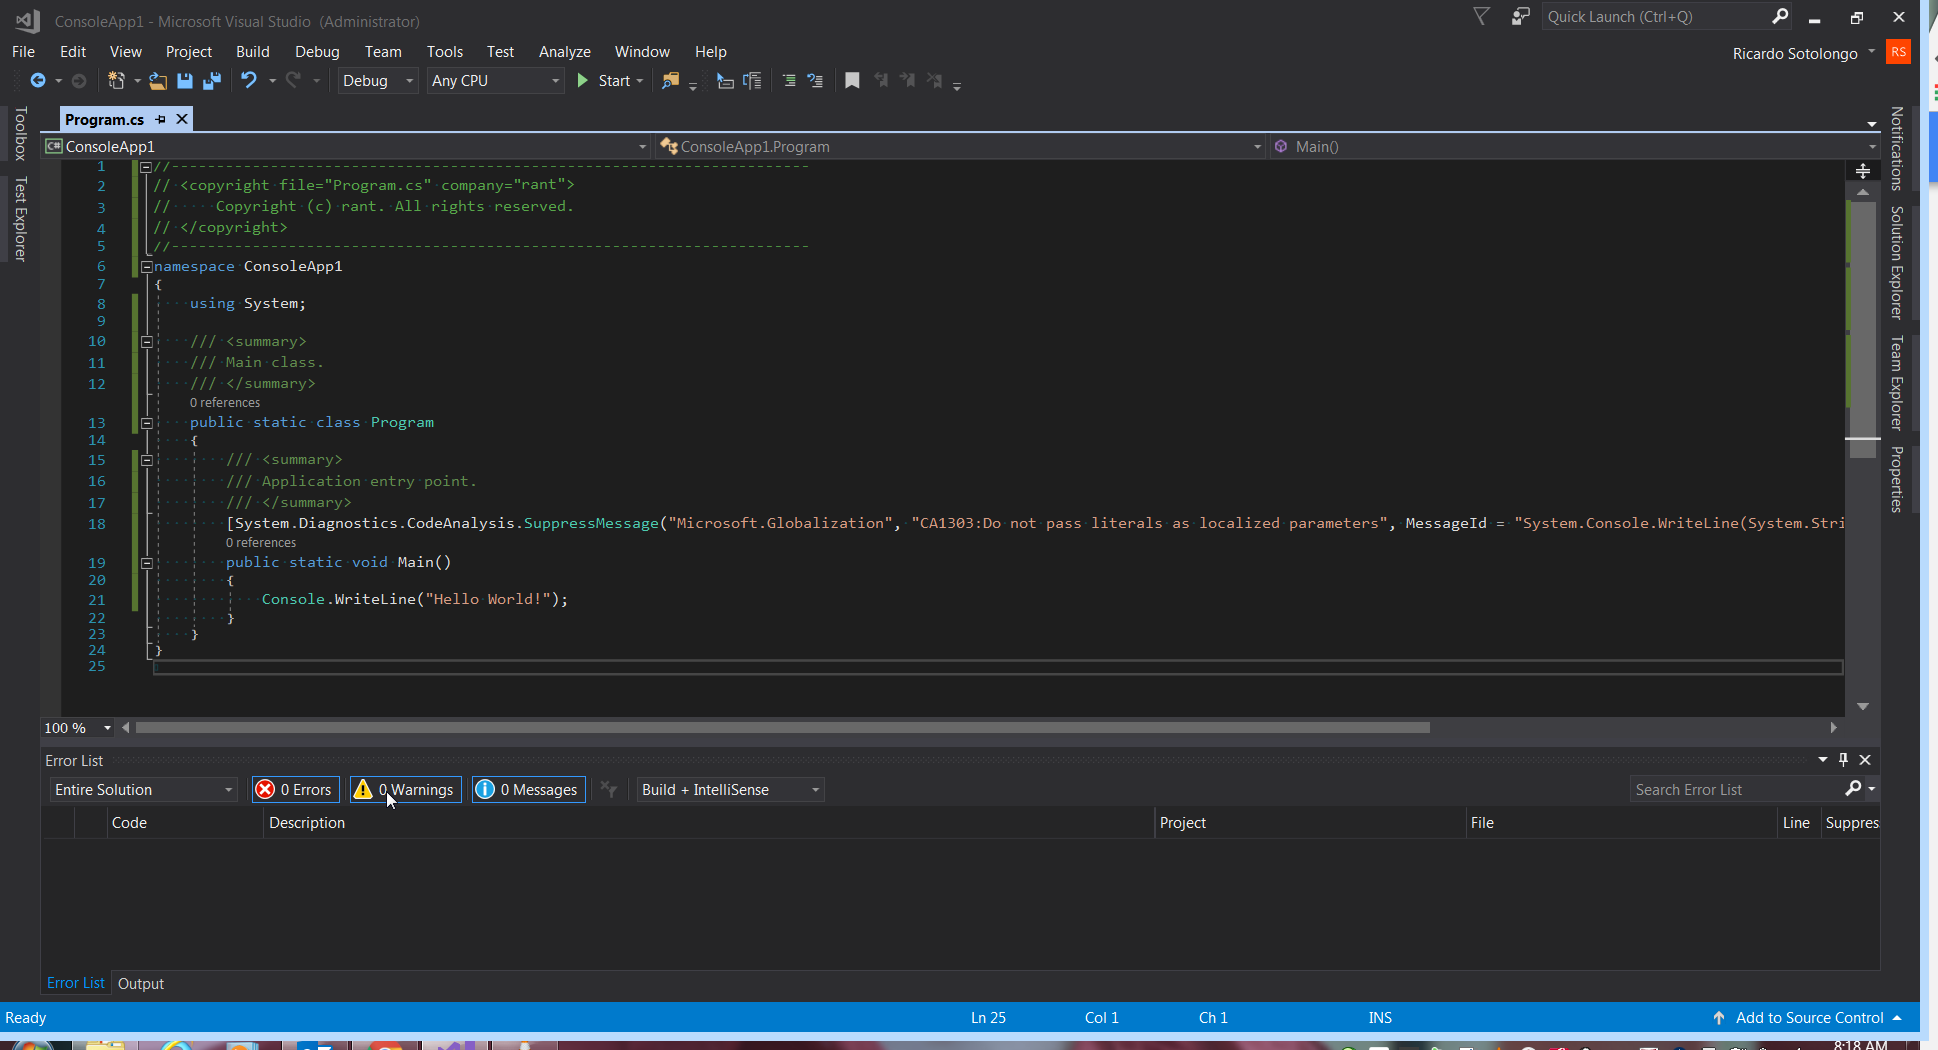This screenshot has width=1938, height=1050.
Task: Click Add to Source Control
Action: (x=1809, y=1017)
